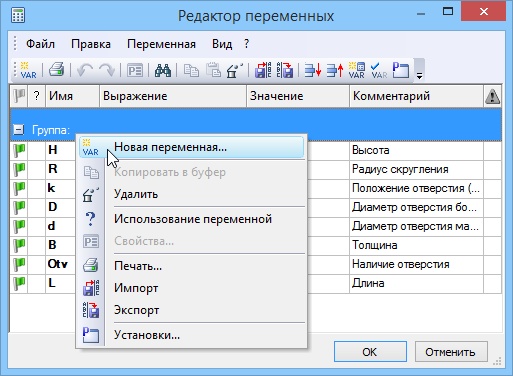Click the new variable VAR toolbar icon
This screenshot has width=513, height=376.
click(x=28, y=70)
